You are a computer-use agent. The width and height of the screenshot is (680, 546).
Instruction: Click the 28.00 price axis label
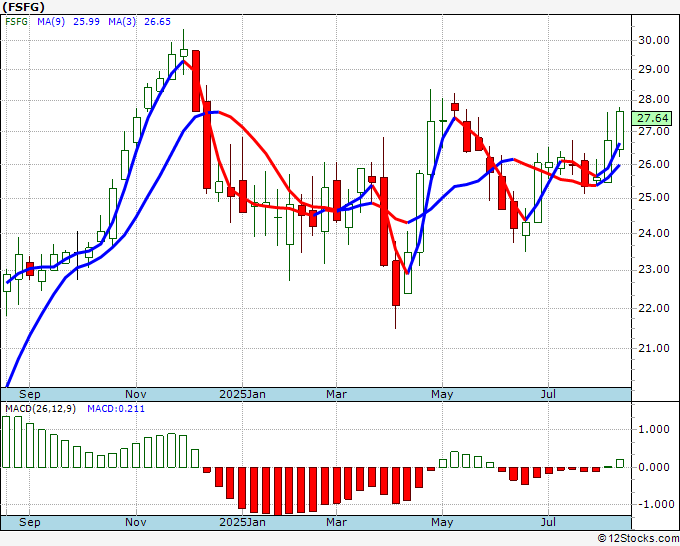(654, 99)
